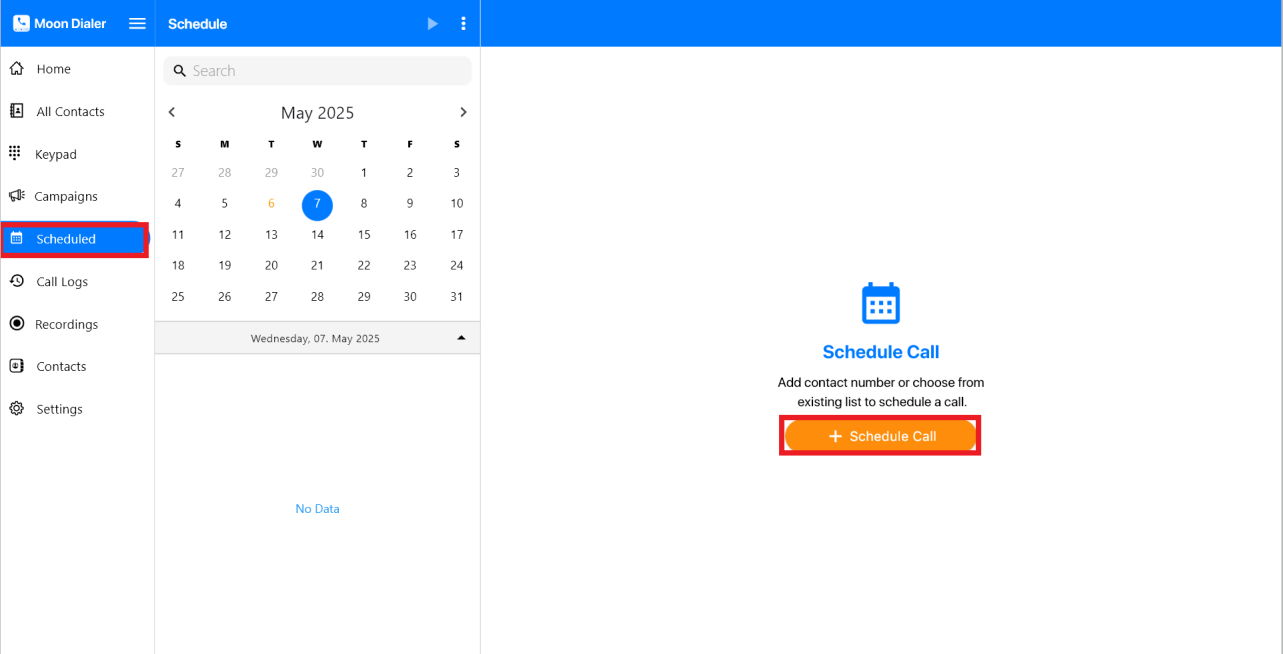Image resolution: width=1283 pixels, height=654 pixels.
Task: Select highlighted date 6 on calendar
Action: tap(271, 203)
